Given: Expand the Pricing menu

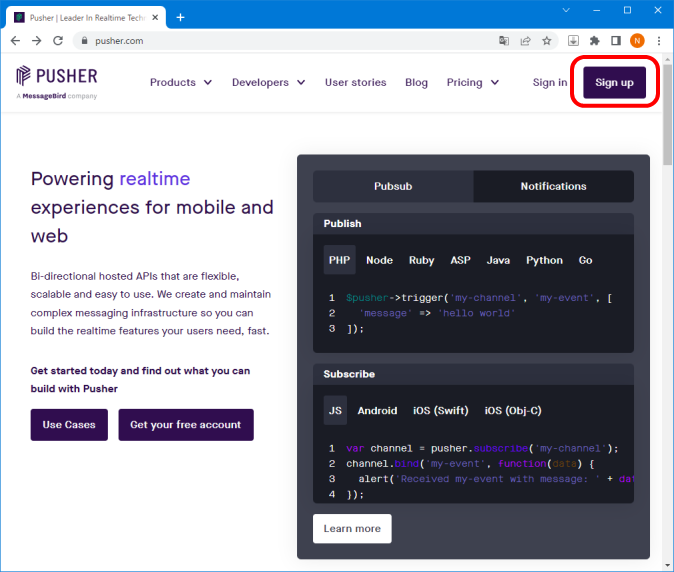Looking at the screenshot, I should pos(473,82).
